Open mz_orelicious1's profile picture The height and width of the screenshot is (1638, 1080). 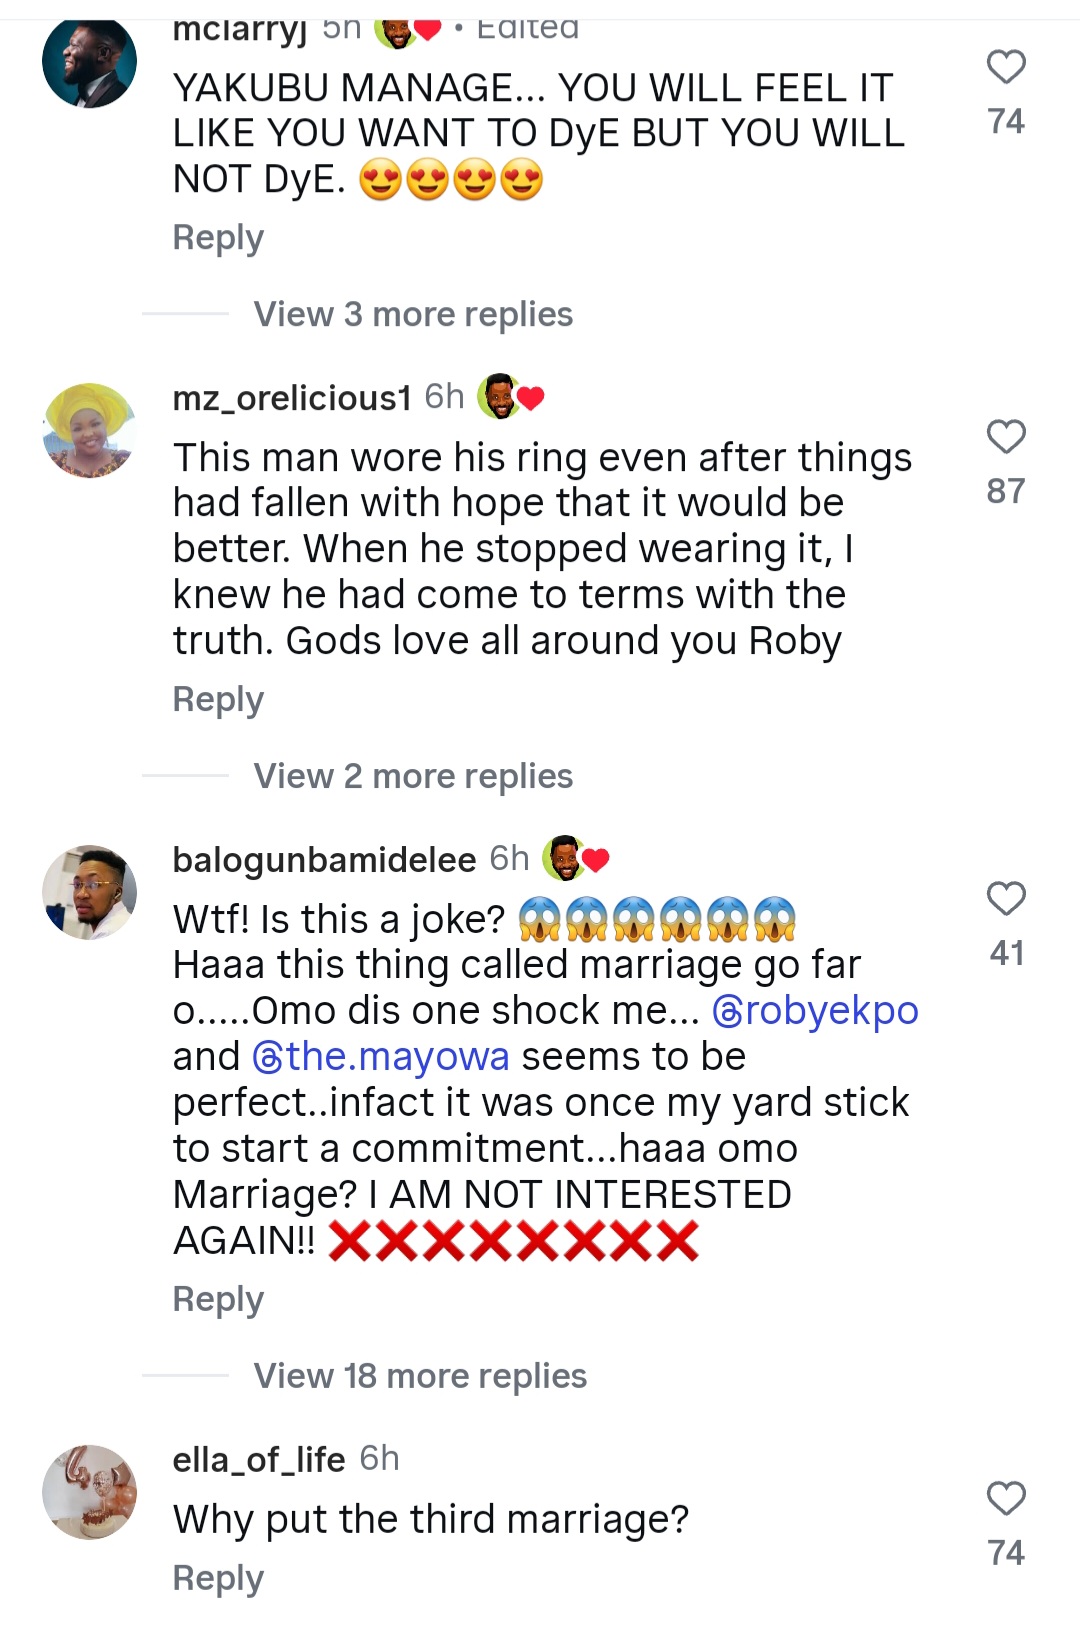(x=89, y=430)
